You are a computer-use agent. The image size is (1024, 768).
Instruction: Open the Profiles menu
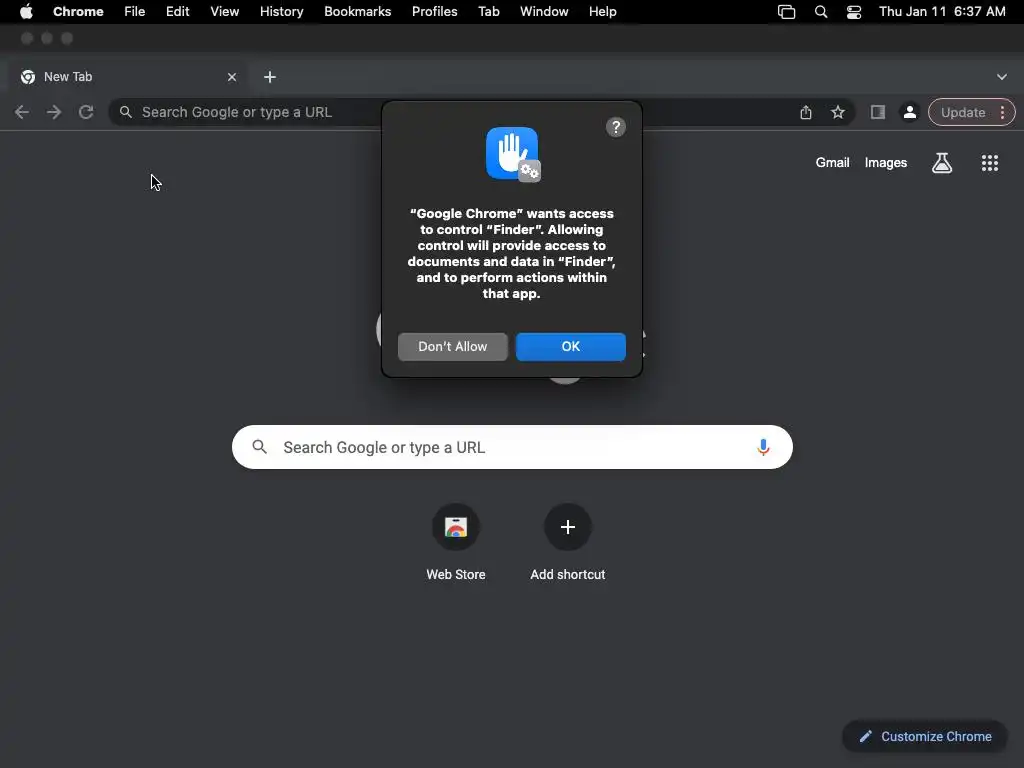(x=434, y=12)
